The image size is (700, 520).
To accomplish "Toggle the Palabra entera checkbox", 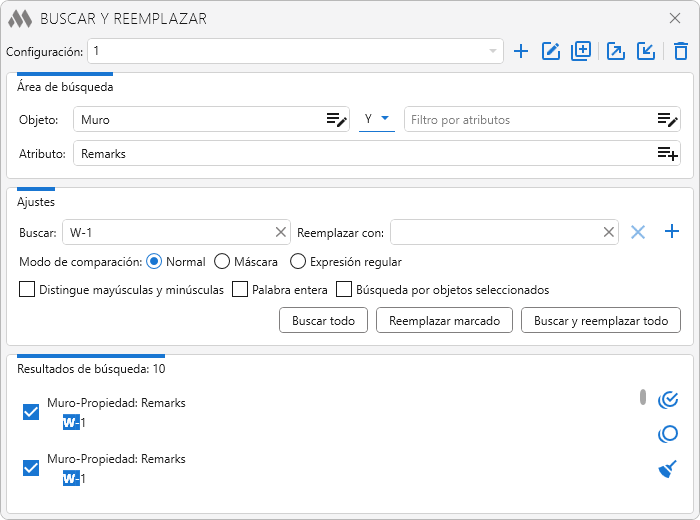I will click(x=240, y=290).
